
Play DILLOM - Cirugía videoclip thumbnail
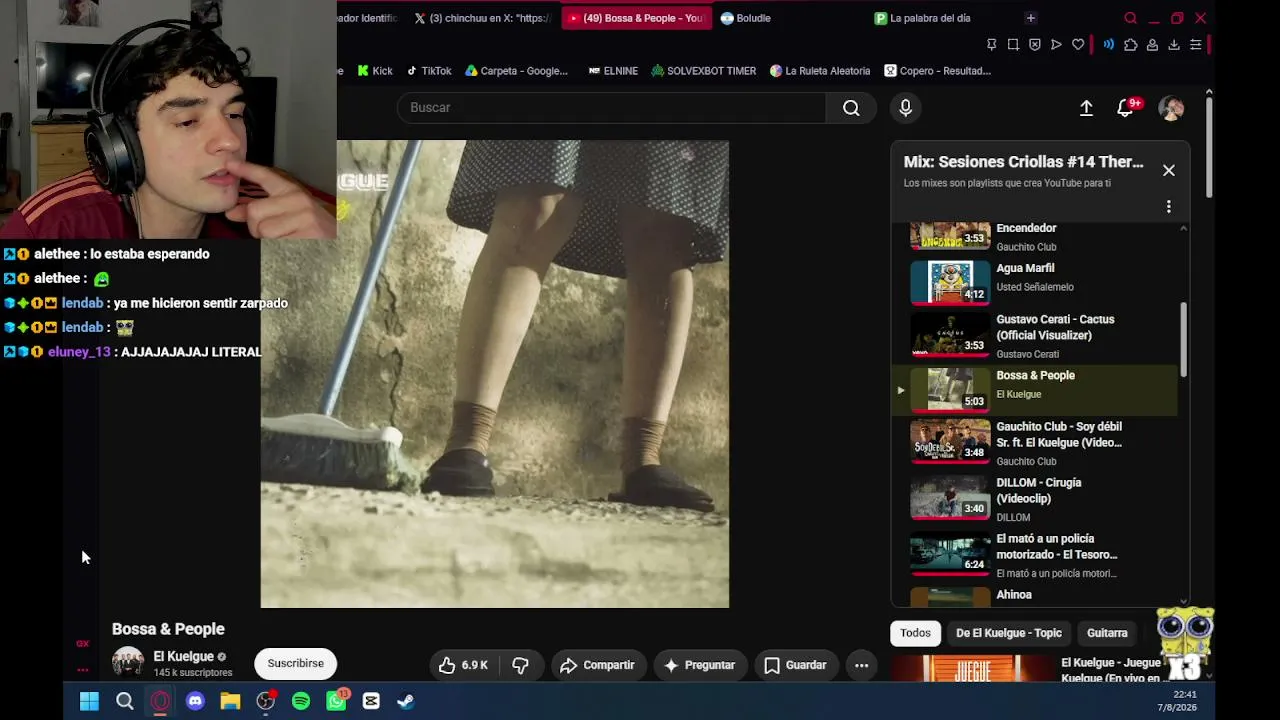tap(950, 498)
